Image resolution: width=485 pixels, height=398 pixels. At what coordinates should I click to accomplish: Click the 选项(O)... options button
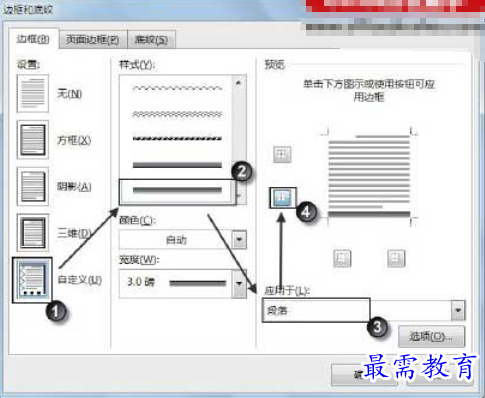[x=431, y=337]
